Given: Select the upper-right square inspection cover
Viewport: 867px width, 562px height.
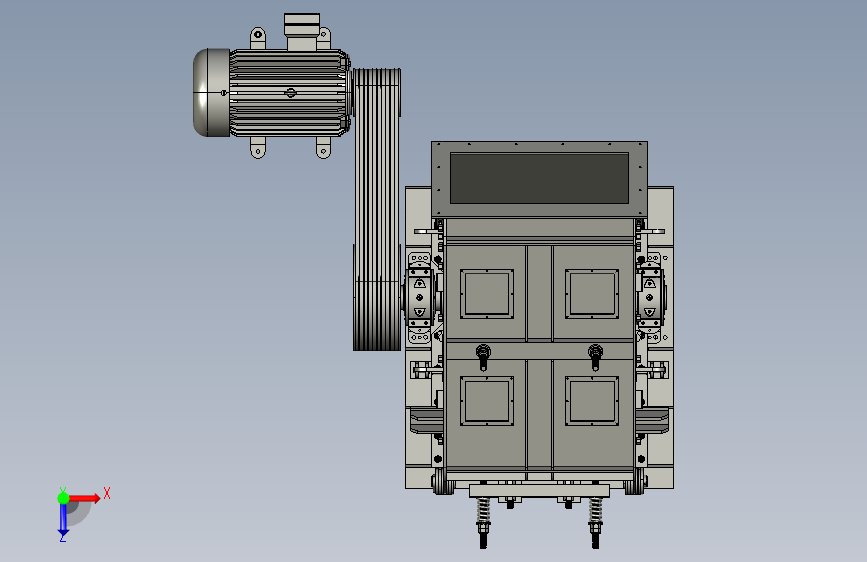Looking at the screenshot, I should coord(592,294).
